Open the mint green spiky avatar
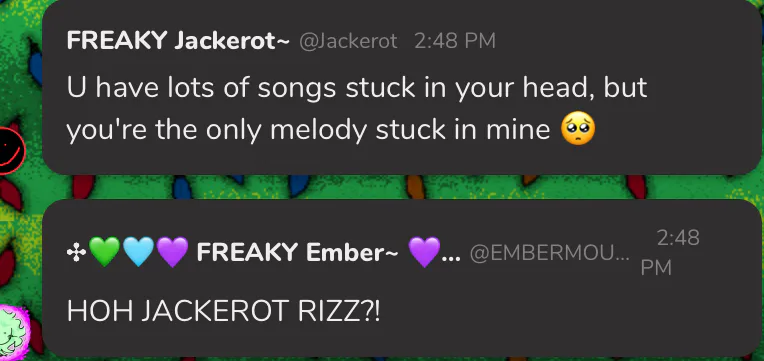764x361 pixels. tap(14, 330)
